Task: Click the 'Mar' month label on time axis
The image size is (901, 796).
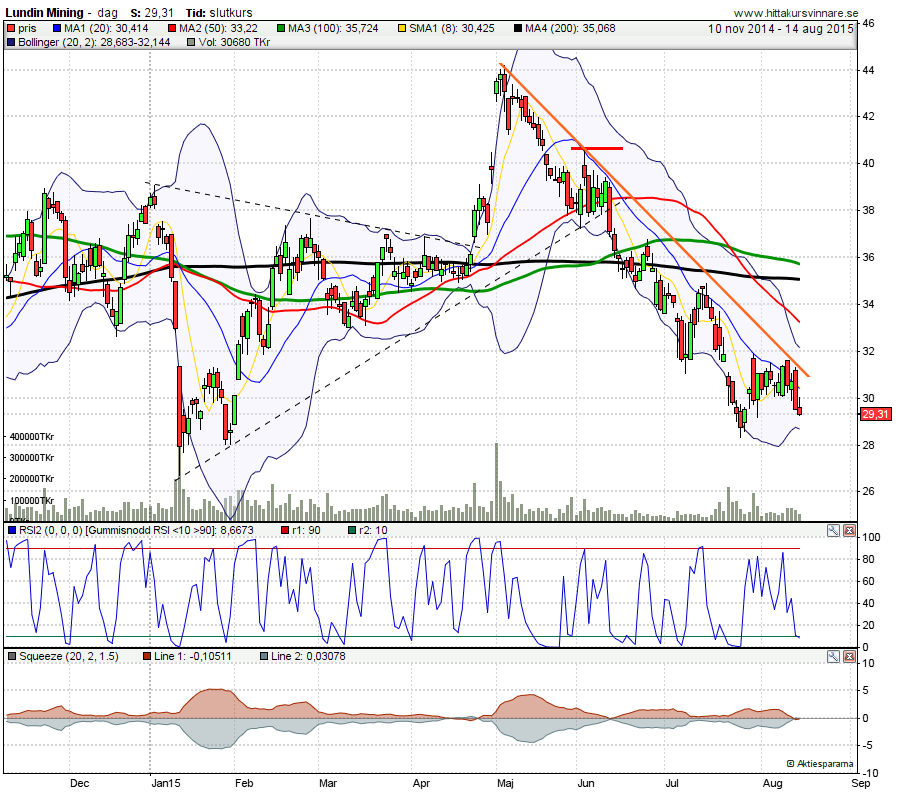Action: 328,783
